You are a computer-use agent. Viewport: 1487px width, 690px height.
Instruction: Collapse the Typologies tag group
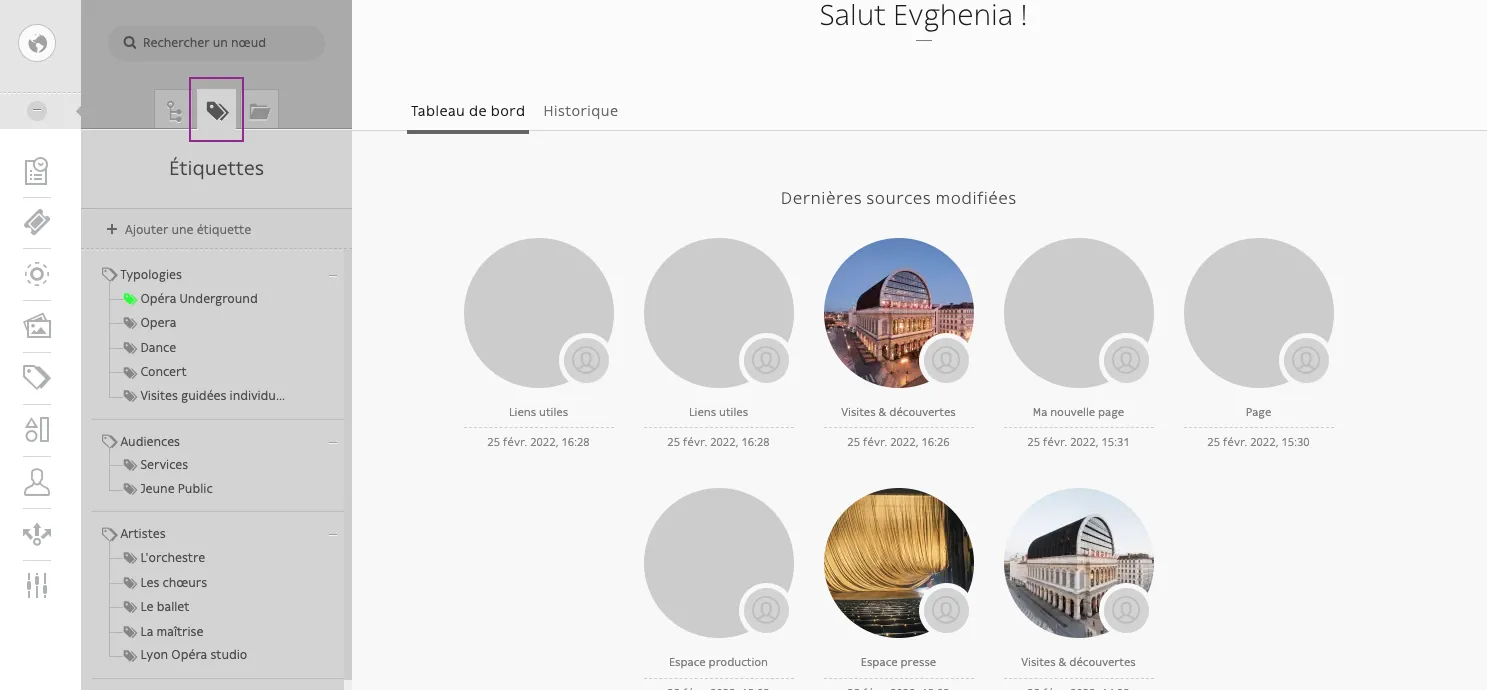333,275
